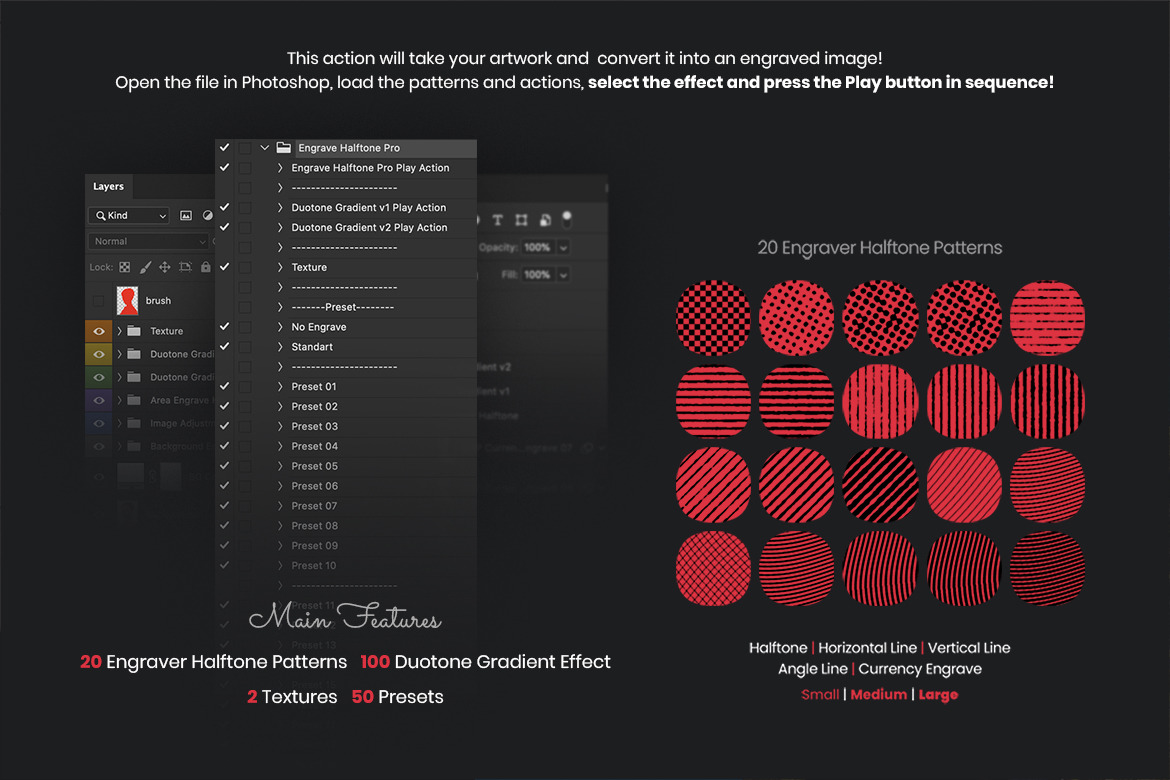
Task: Click the lock transparent pixels icon
Action: coord(125,267)
